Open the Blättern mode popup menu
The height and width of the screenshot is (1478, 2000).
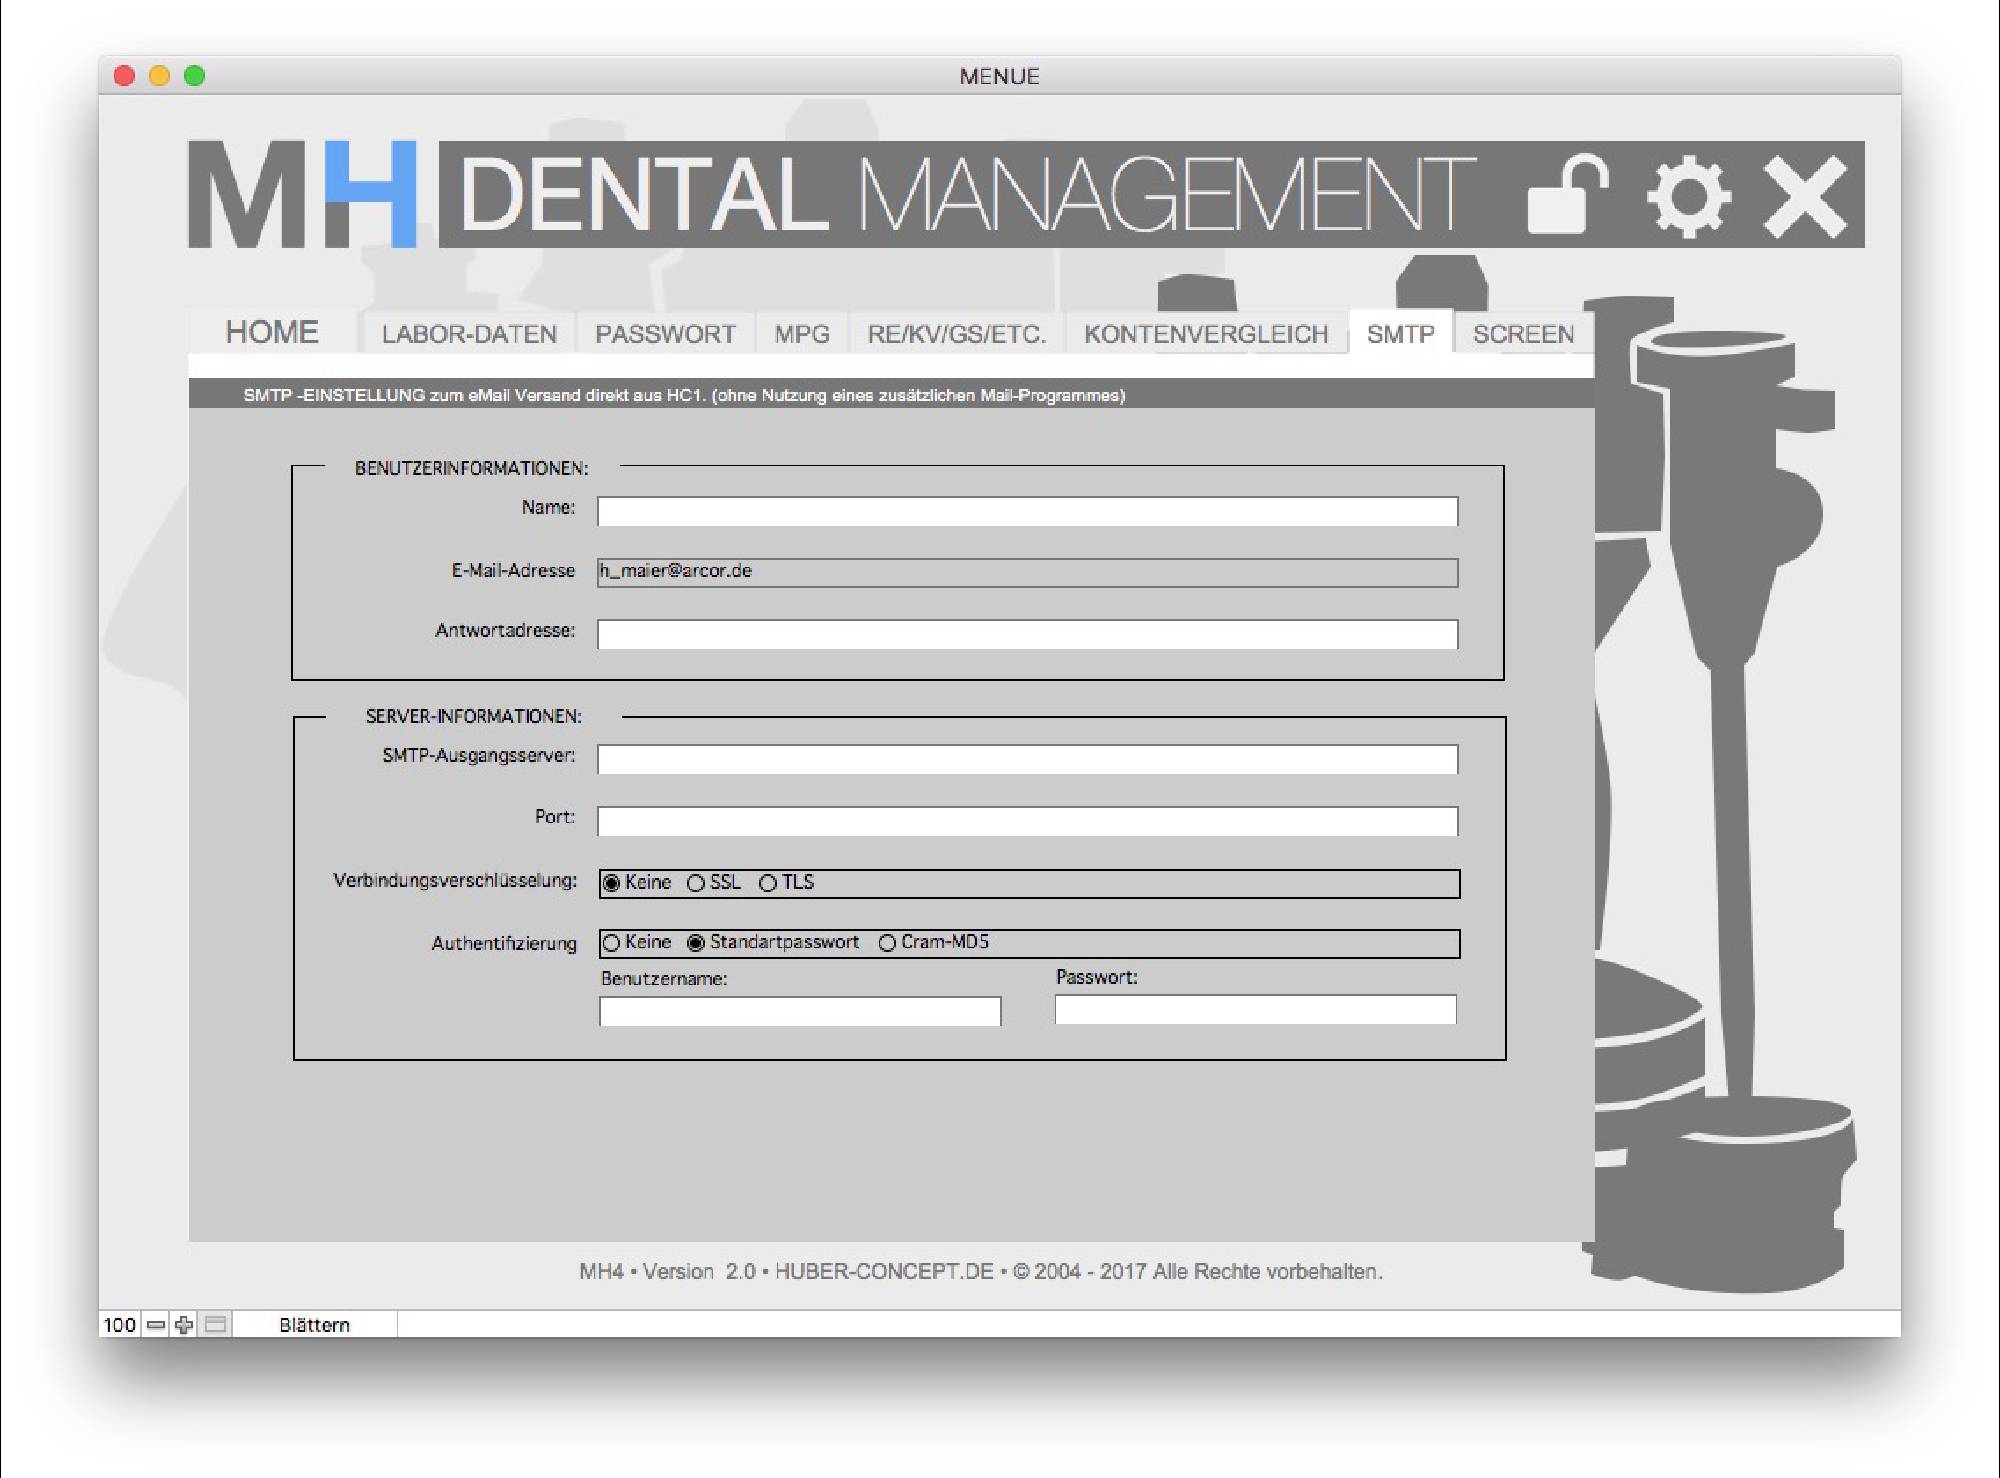(x=314, y=1325)
